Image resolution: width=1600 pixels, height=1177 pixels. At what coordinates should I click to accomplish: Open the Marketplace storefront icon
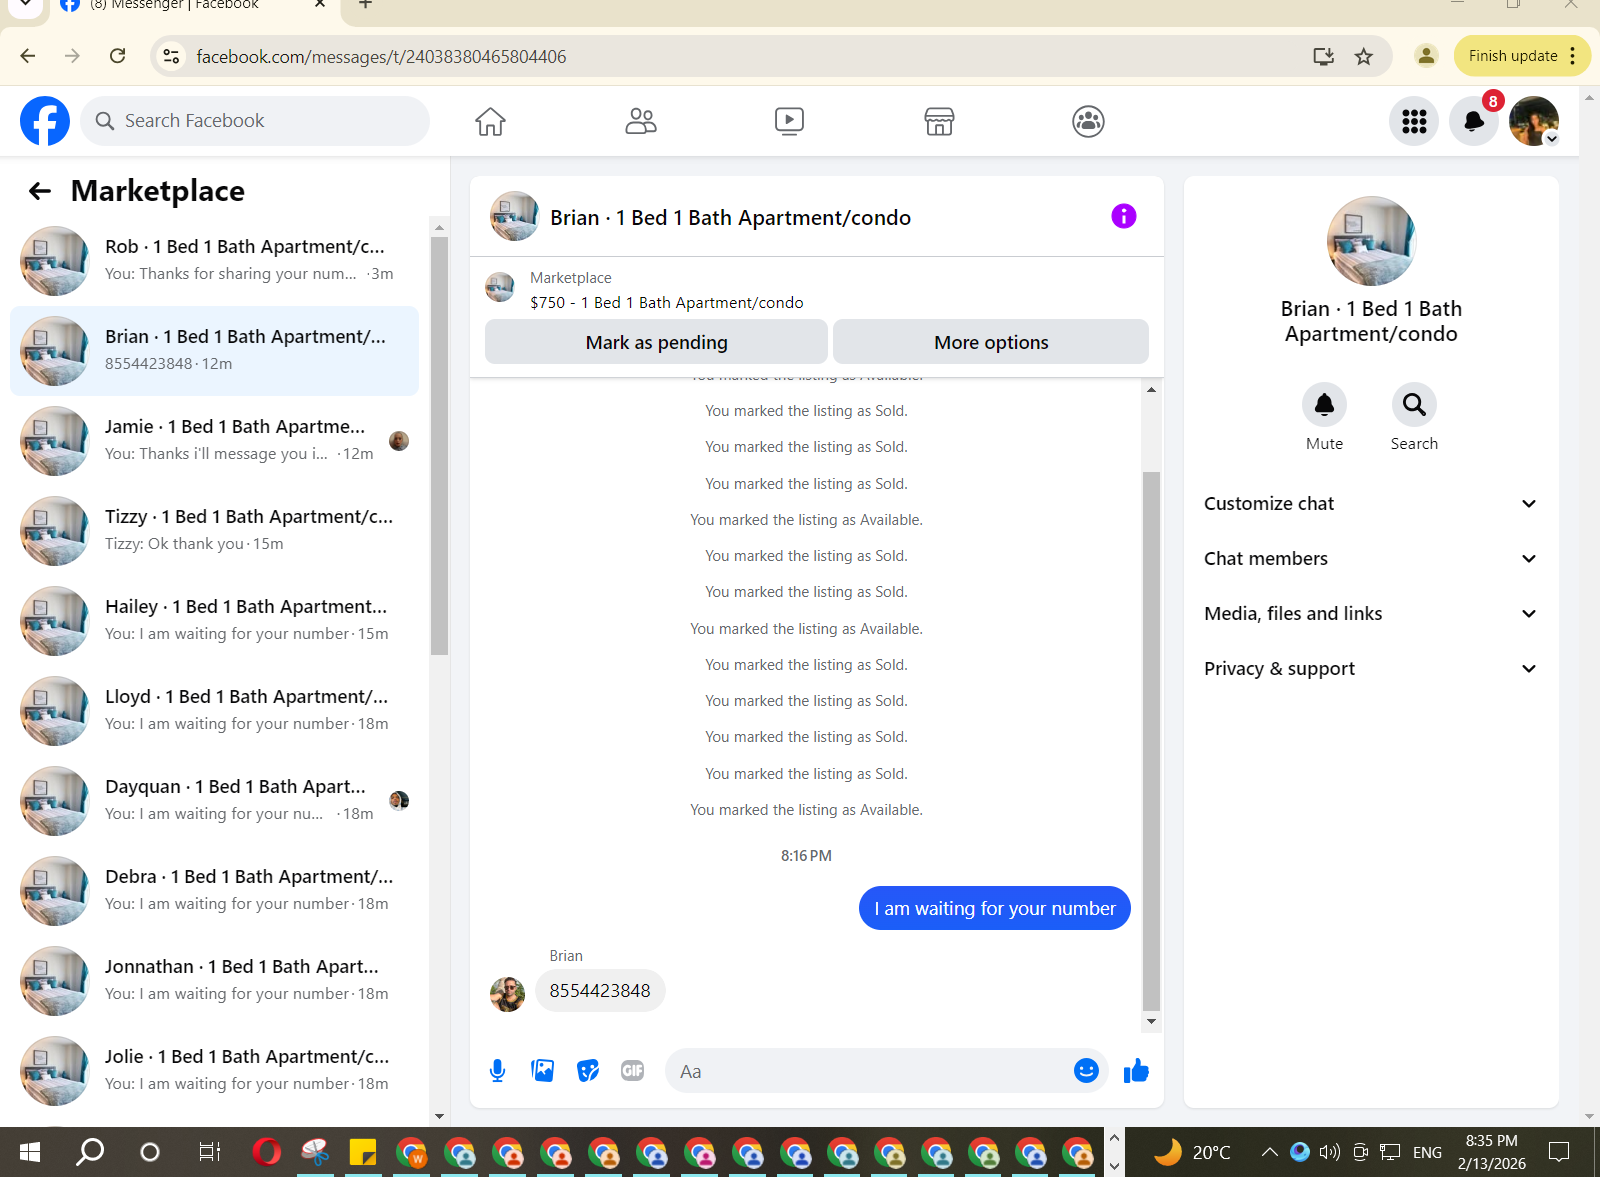[939, 121]
